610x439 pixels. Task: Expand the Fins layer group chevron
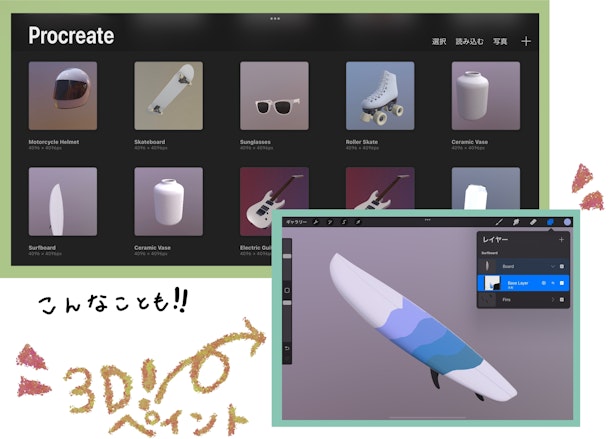tap(551, 299)
